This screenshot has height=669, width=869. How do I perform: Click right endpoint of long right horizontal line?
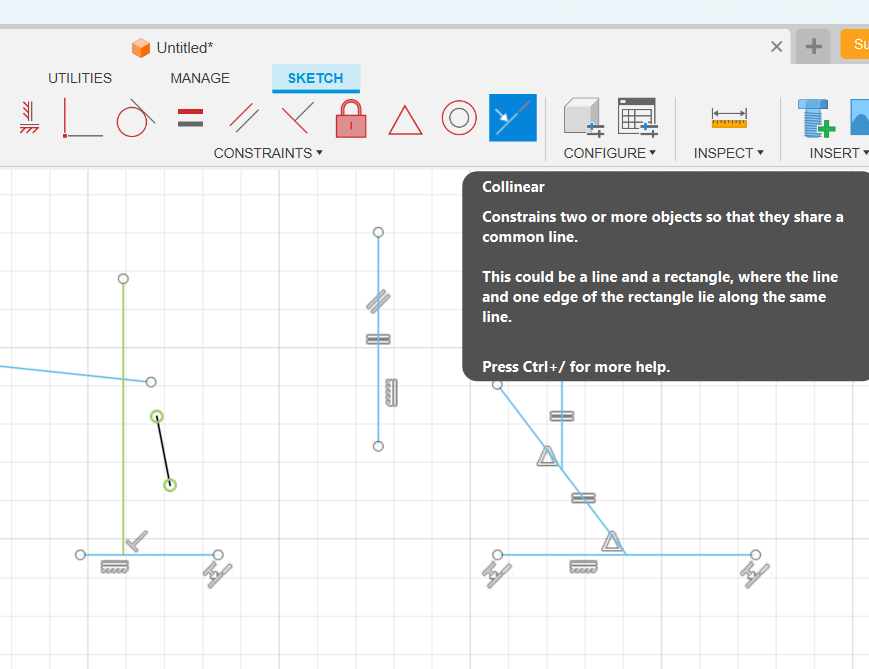click(755, 554)
